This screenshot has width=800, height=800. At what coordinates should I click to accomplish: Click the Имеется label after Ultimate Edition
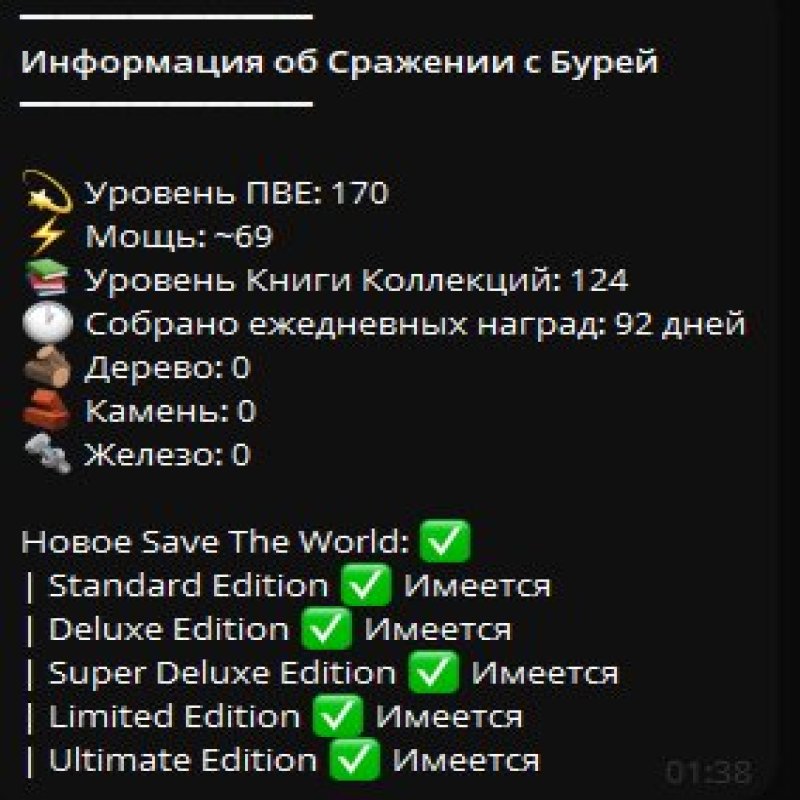[466, 761]
